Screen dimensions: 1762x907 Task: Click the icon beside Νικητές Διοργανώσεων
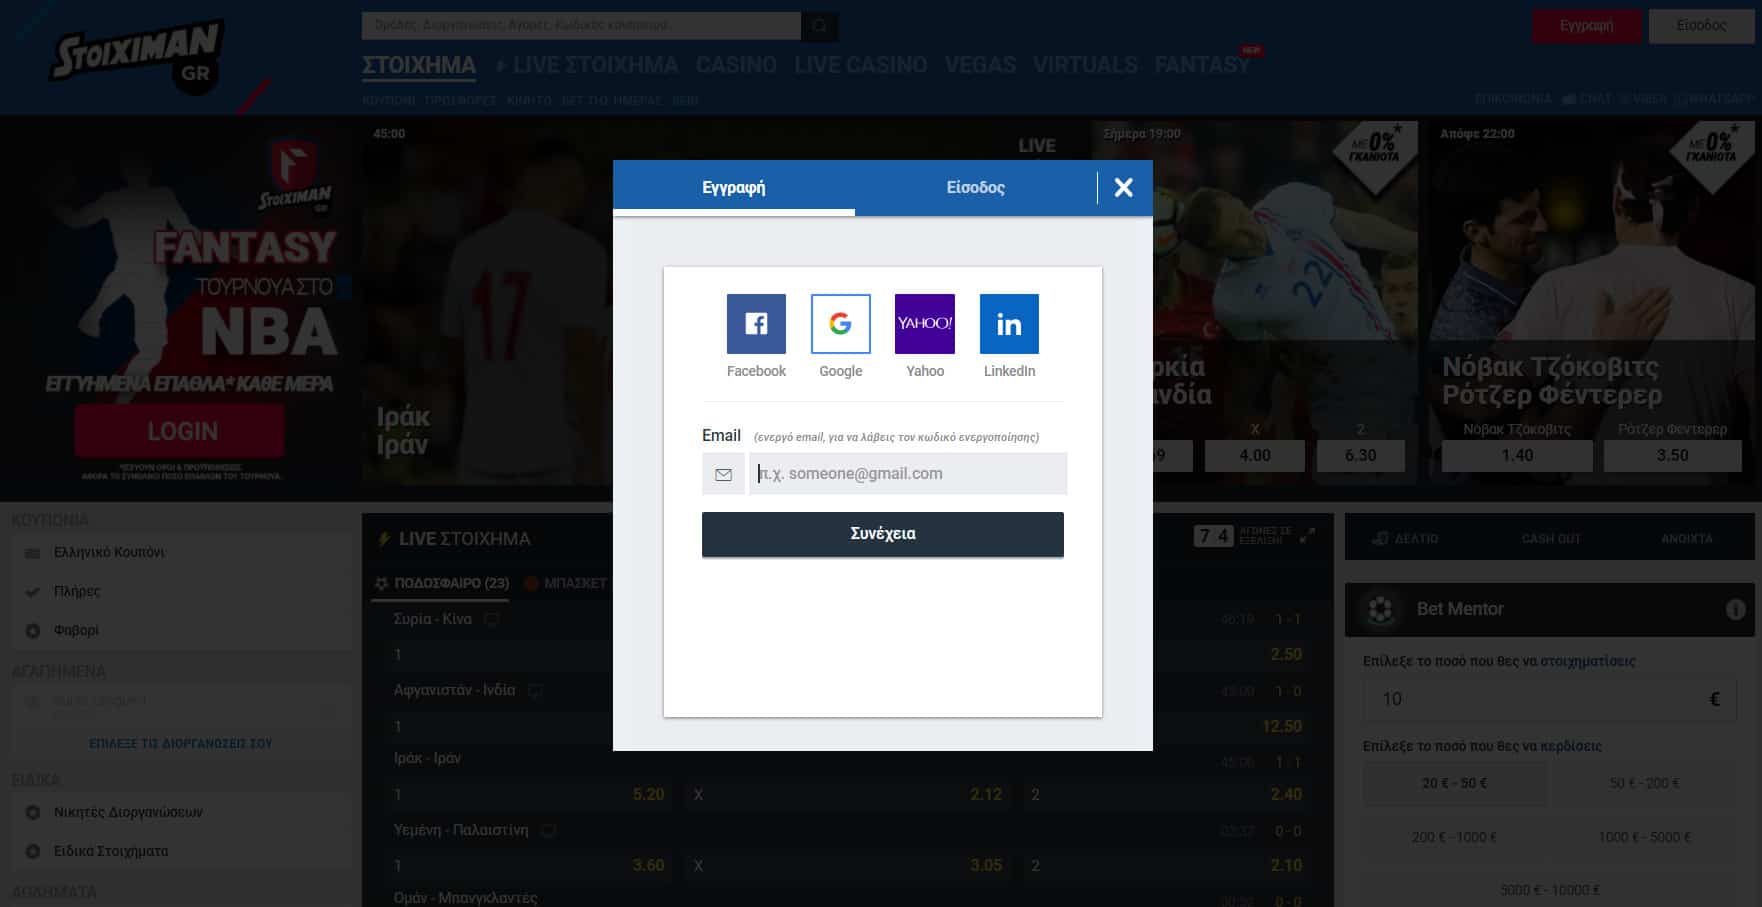point(33,813)
